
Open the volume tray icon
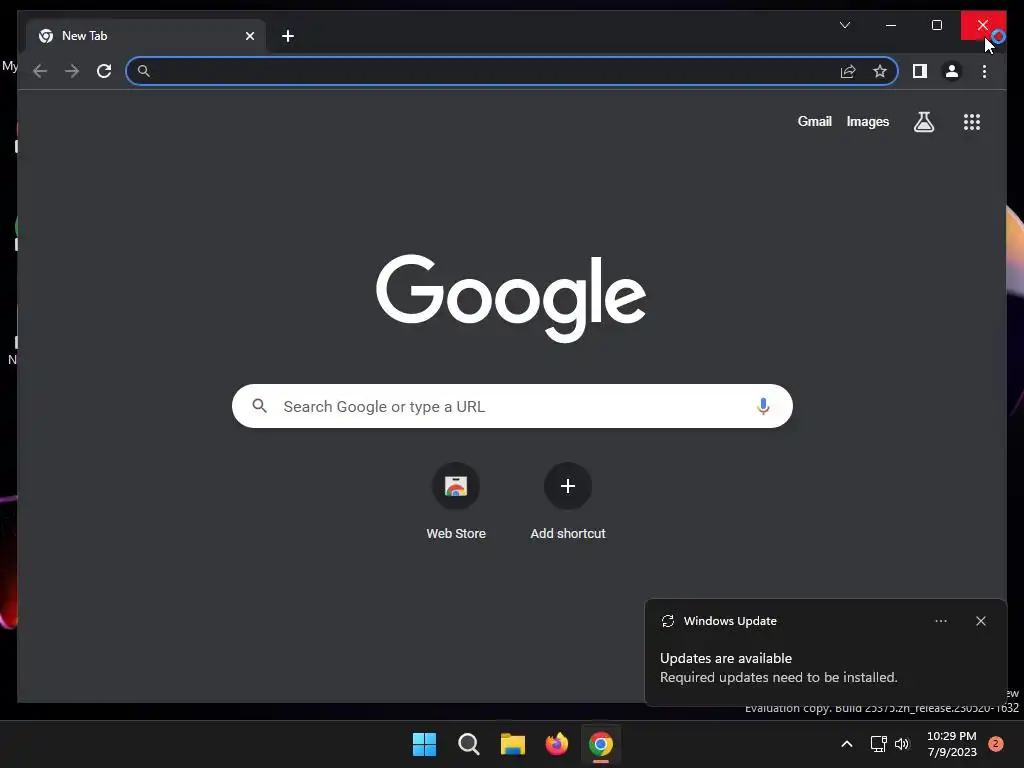click(902, 744)
